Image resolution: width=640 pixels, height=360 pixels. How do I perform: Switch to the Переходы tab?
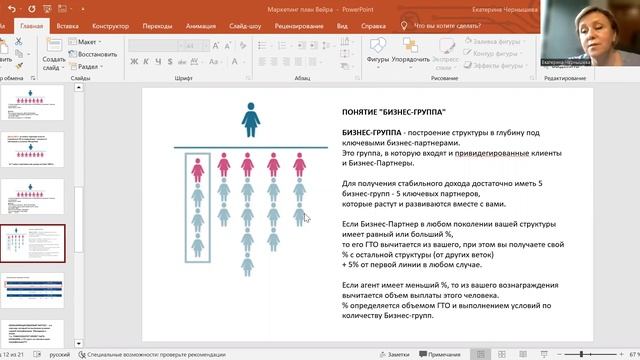[157, 26]
